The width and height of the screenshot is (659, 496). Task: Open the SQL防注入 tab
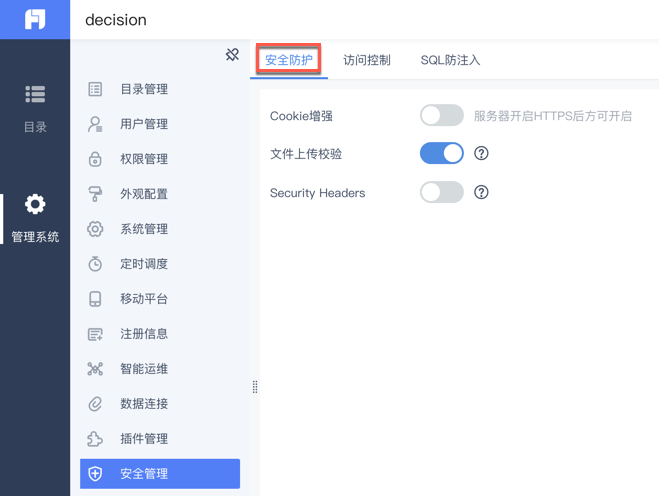tap(450, 60)
